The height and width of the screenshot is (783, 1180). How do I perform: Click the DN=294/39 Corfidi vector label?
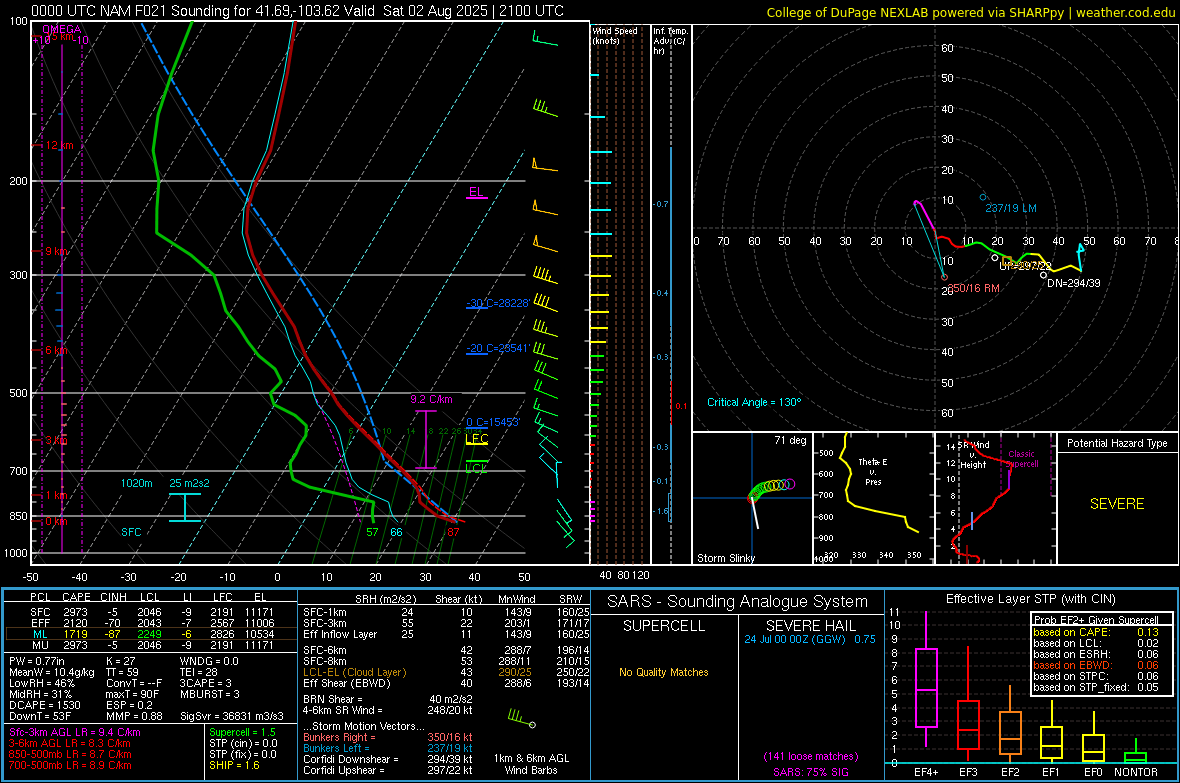click(1074, 283)
